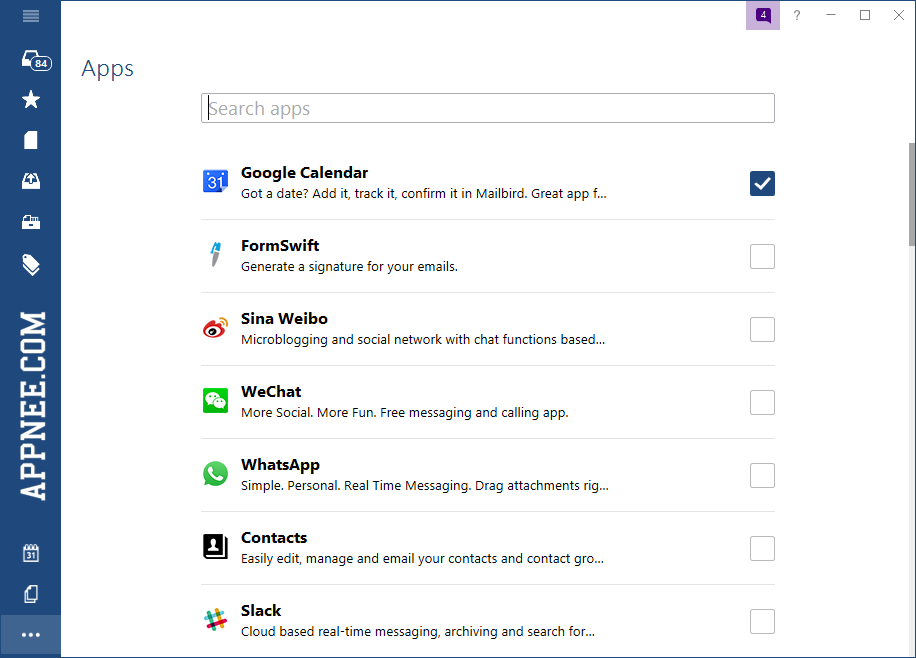Enable the FormSwift checkbox
Image resolution: width=916 pixels, height=658 pixels.
(762, 257)
